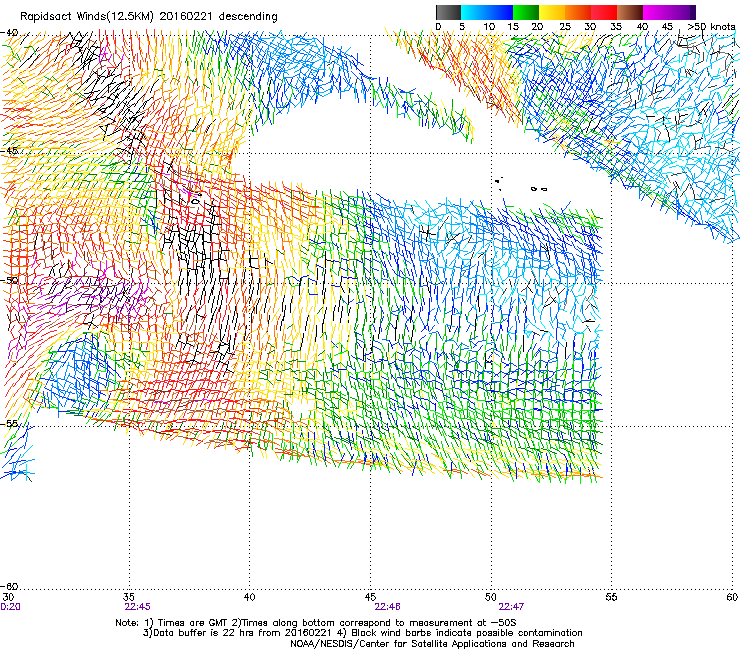This screenshot has height=650, width=740.
Task: Click the magenta-purple 40-50 knots legend band
Action: (x=669, y=12)
